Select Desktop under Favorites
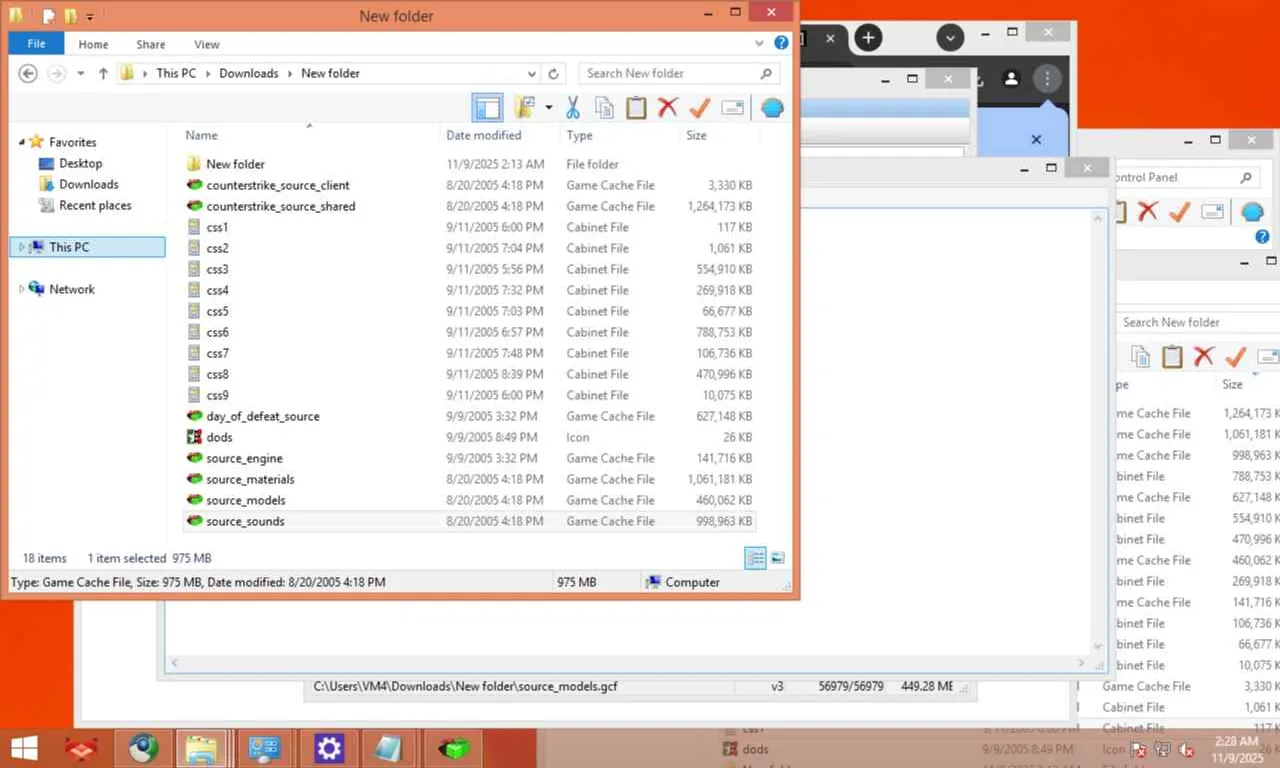 (x=80, y=163)
